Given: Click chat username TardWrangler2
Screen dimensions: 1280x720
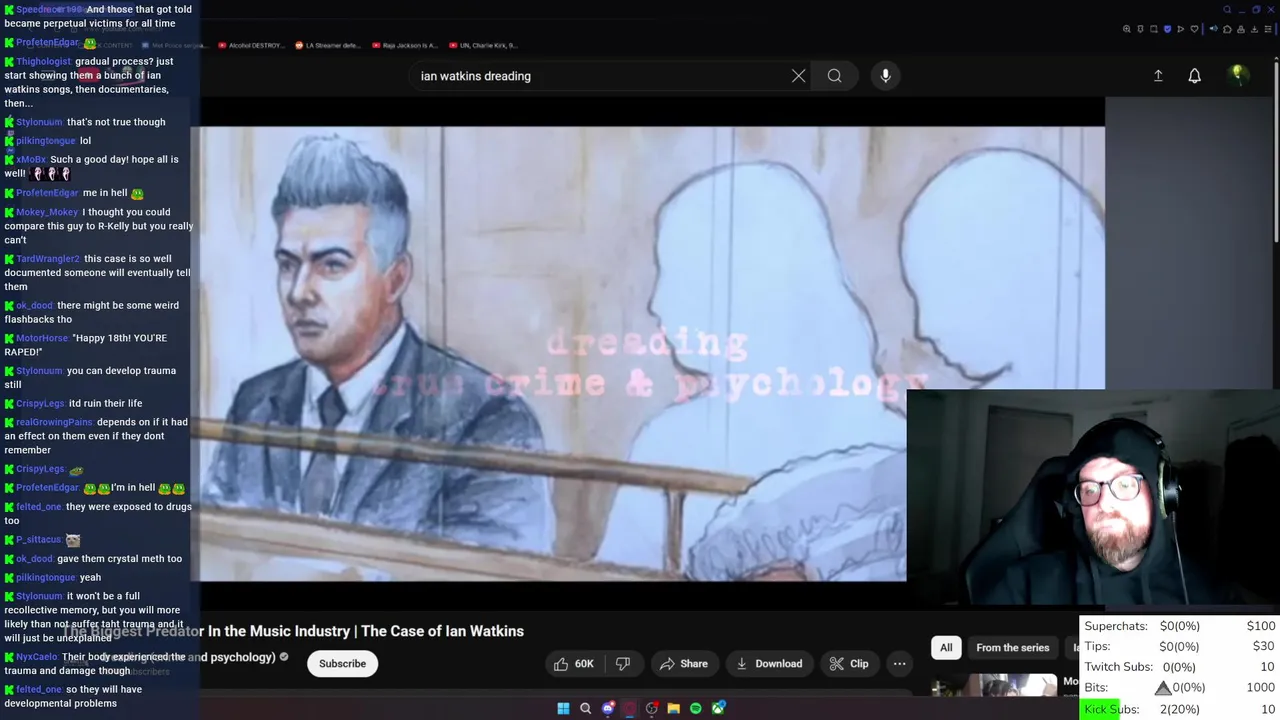Looking at the screenshot, I should tap(47, 259).
